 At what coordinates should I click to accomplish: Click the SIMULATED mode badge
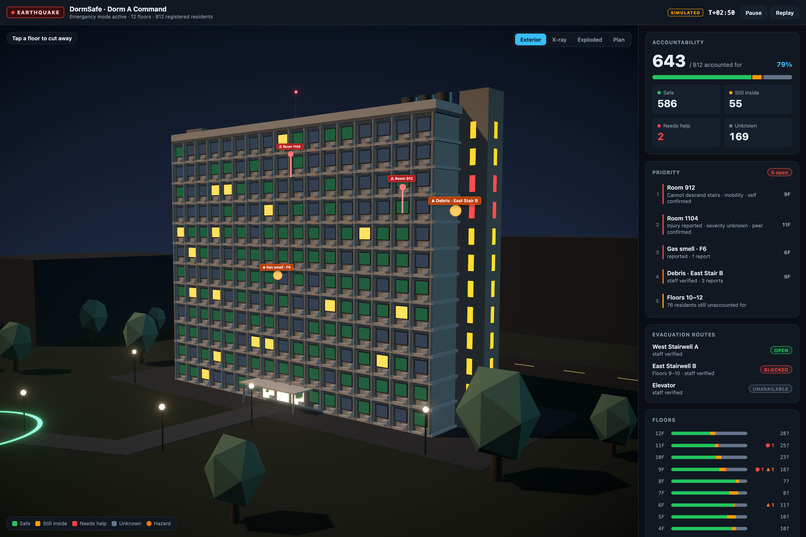click(x=685, y=13)
